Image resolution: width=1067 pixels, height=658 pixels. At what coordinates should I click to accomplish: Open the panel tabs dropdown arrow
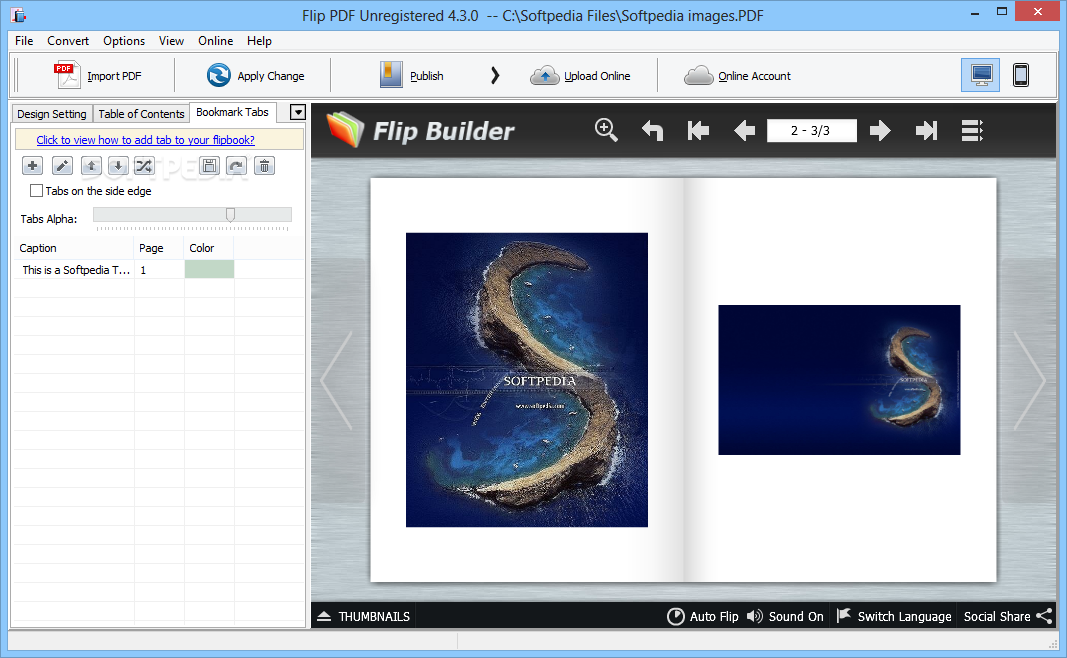pos(297,112)
